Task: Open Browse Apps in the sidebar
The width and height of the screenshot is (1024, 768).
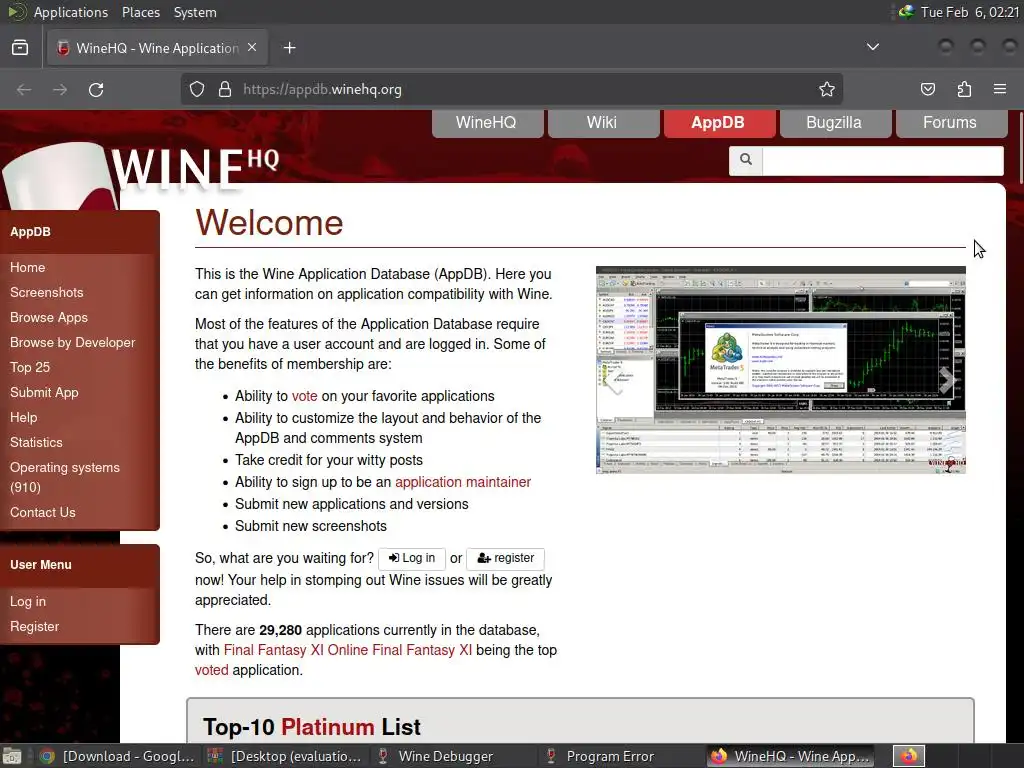Action: pos(48,317)
